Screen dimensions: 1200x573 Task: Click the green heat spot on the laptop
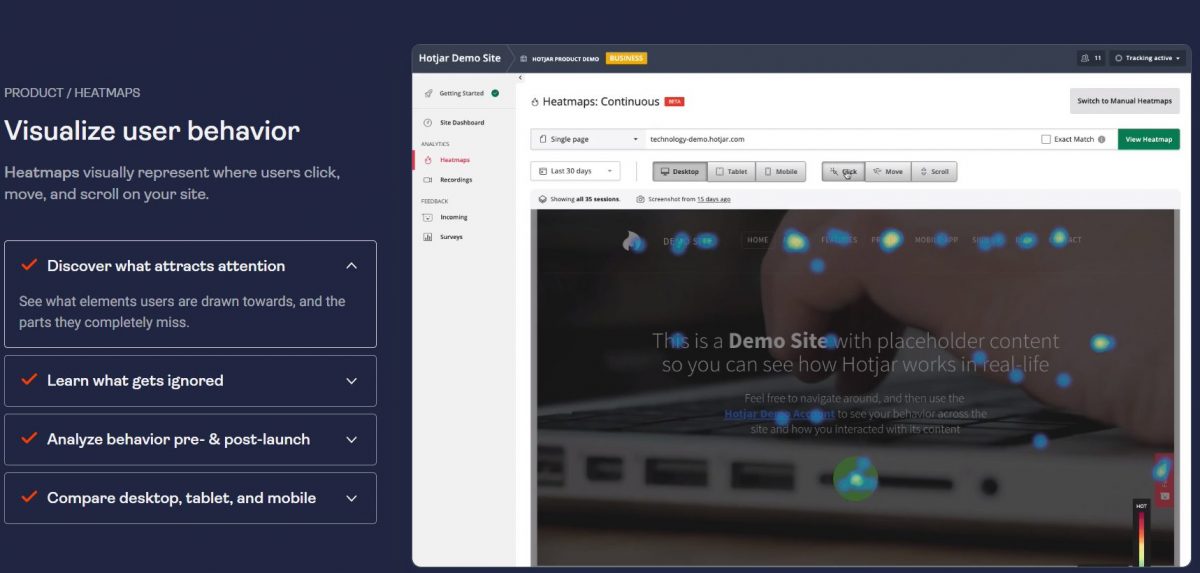point(855,478)
